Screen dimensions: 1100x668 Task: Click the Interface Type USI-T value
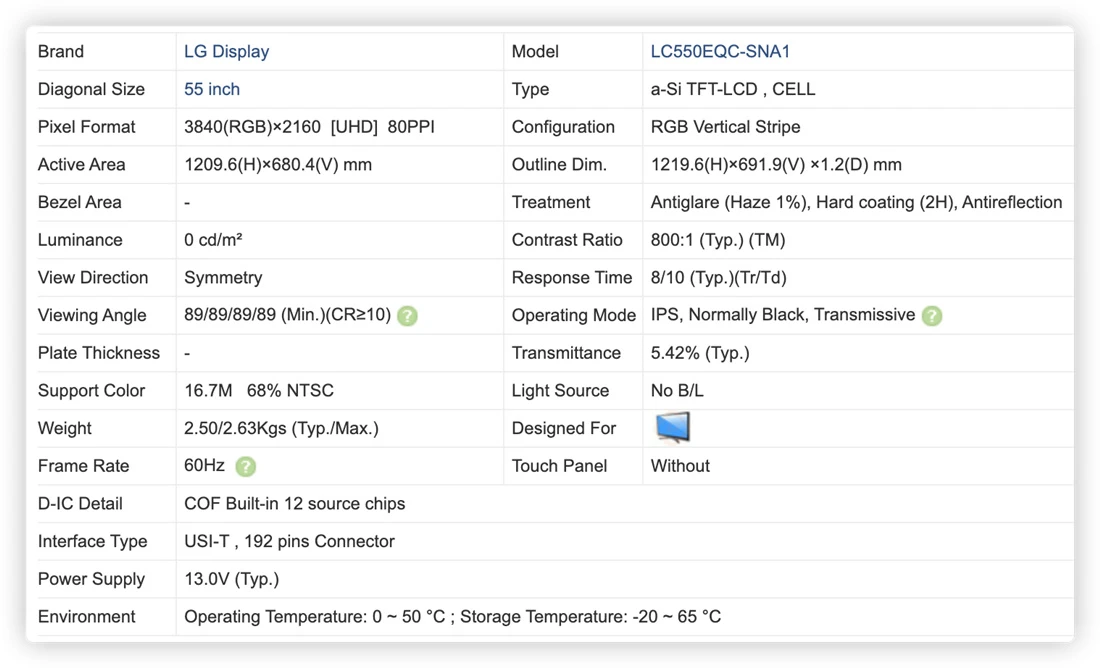click(289, 542)
